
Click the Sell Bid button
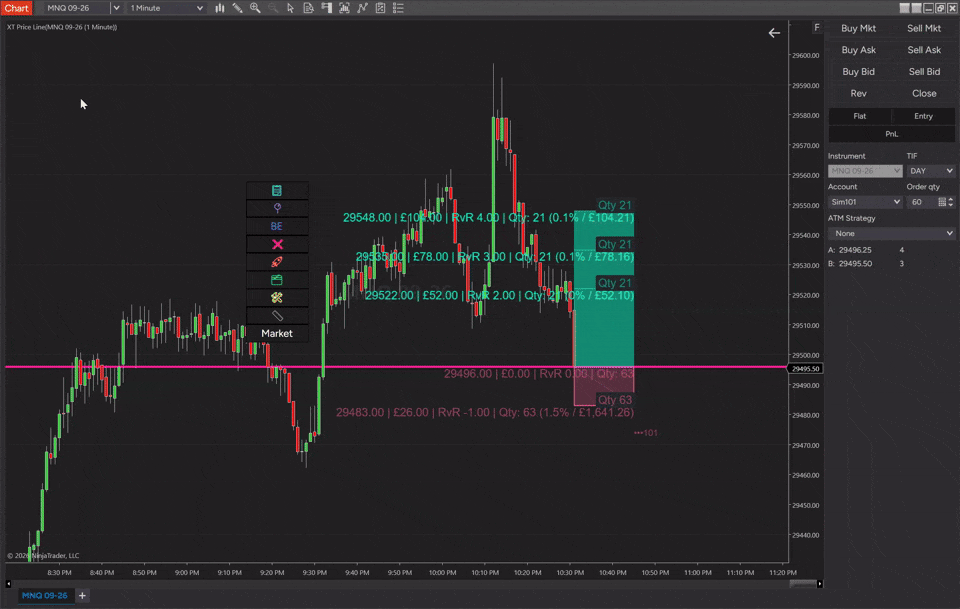(924, 72)
